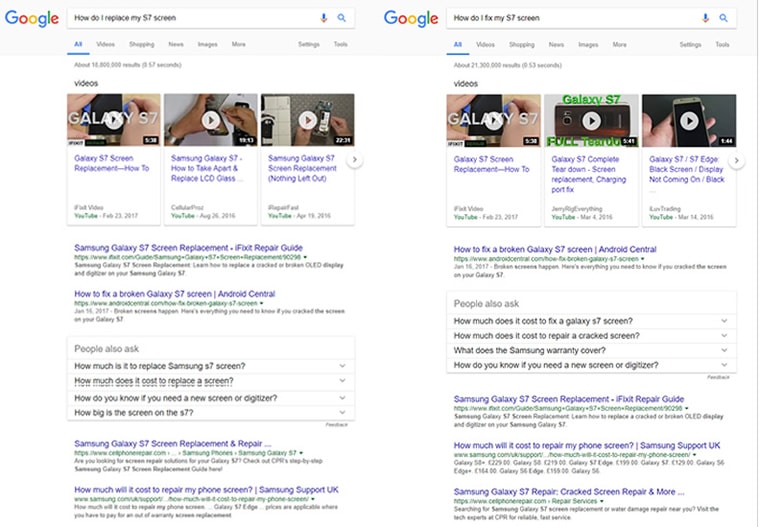Open Android Central result in left page

click(x=174, y=294)
